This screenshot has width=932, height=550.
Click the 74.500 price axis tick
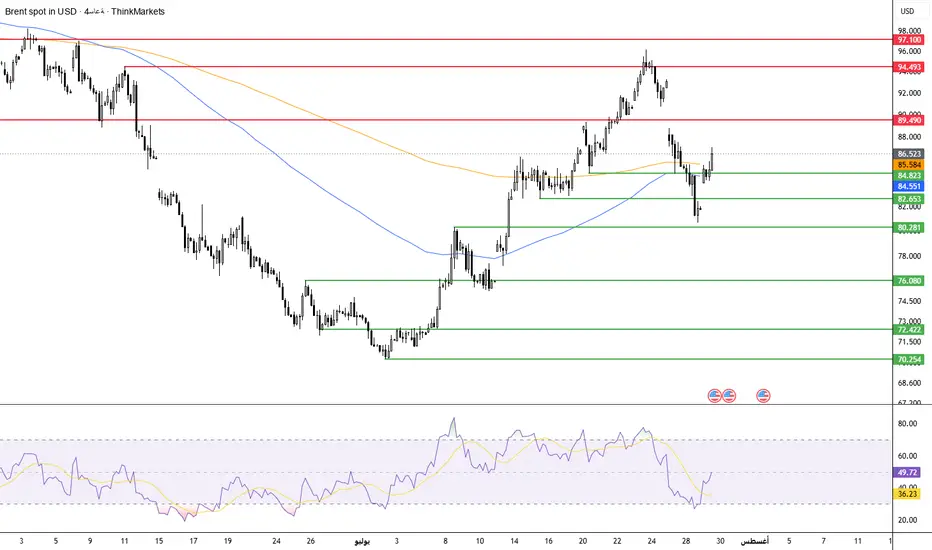click(909, 301)
